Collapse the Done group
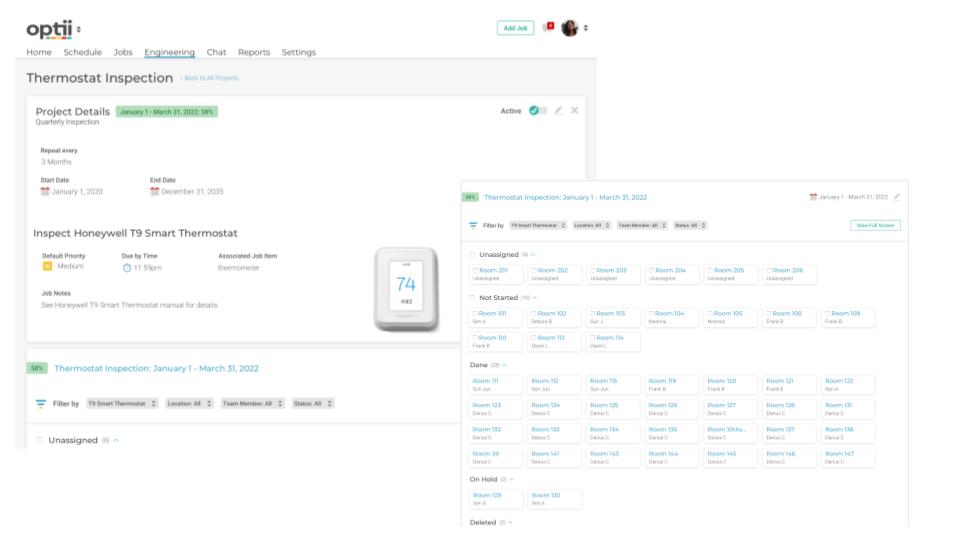 [x=504, y=365]
